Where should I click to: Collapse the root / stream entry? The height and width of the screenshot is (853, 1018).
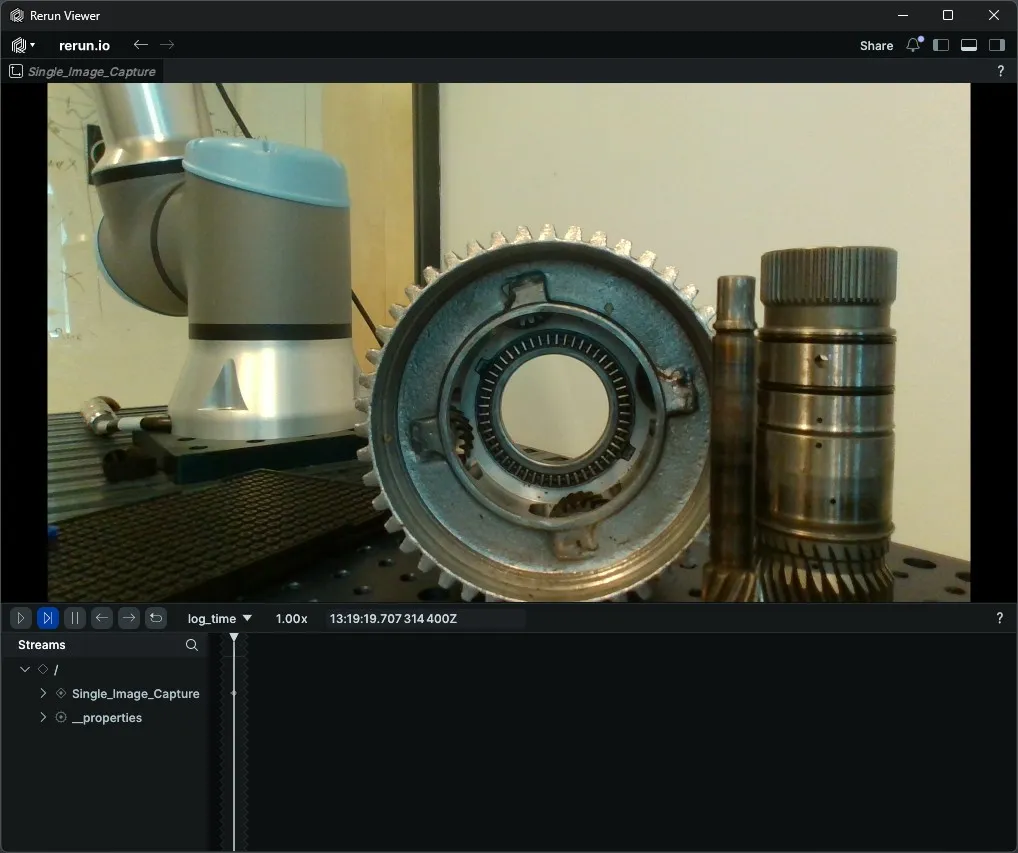click(x=25, y=669)
